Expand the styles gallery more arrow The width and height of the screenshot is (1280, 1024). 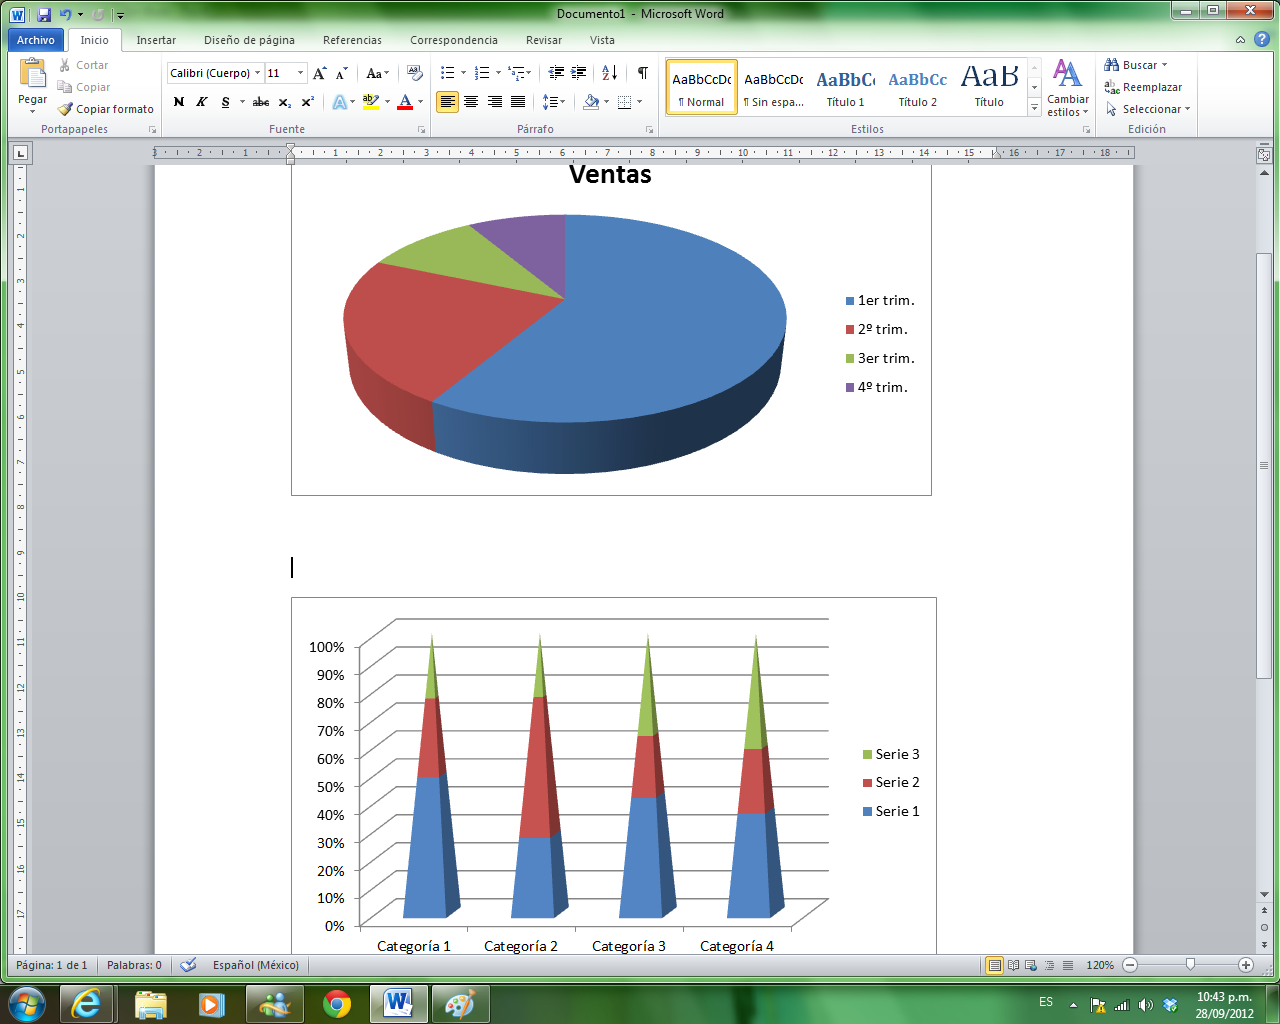pos(1034,108)
